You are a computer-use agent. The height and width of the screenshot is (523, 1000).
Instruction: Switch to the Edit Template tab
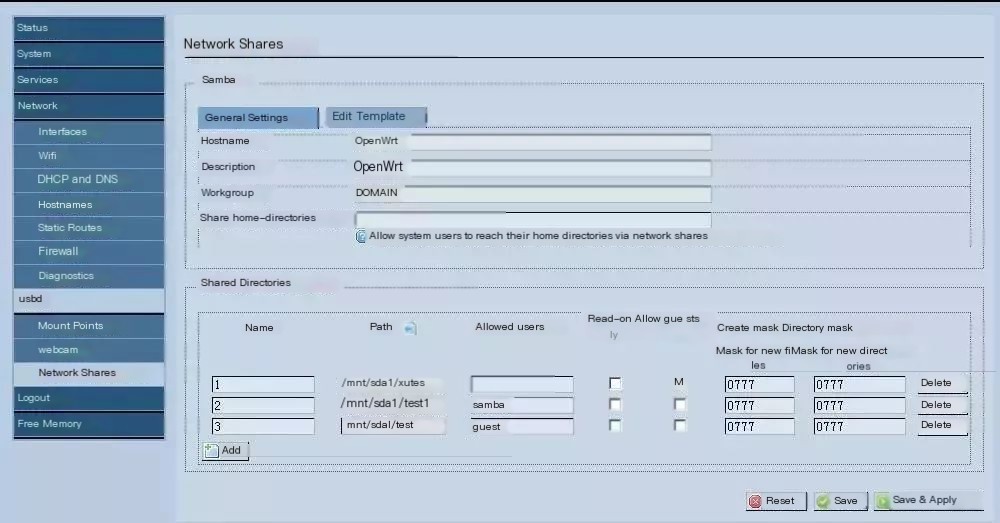point(376,117)
